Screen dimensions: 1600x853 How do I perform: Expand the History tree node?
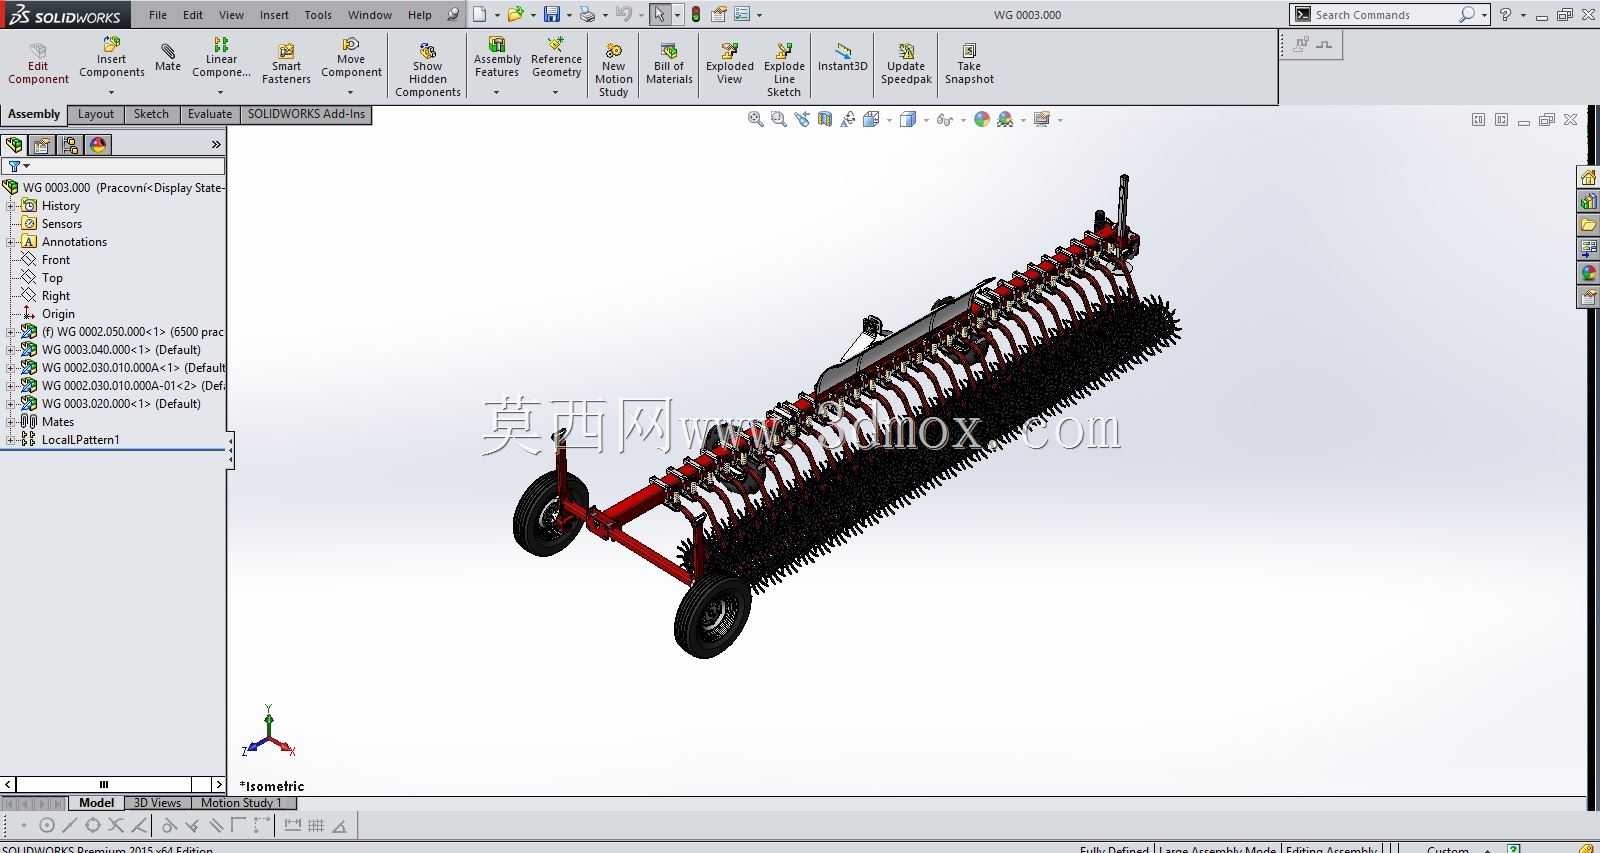[x=11, y=206]
